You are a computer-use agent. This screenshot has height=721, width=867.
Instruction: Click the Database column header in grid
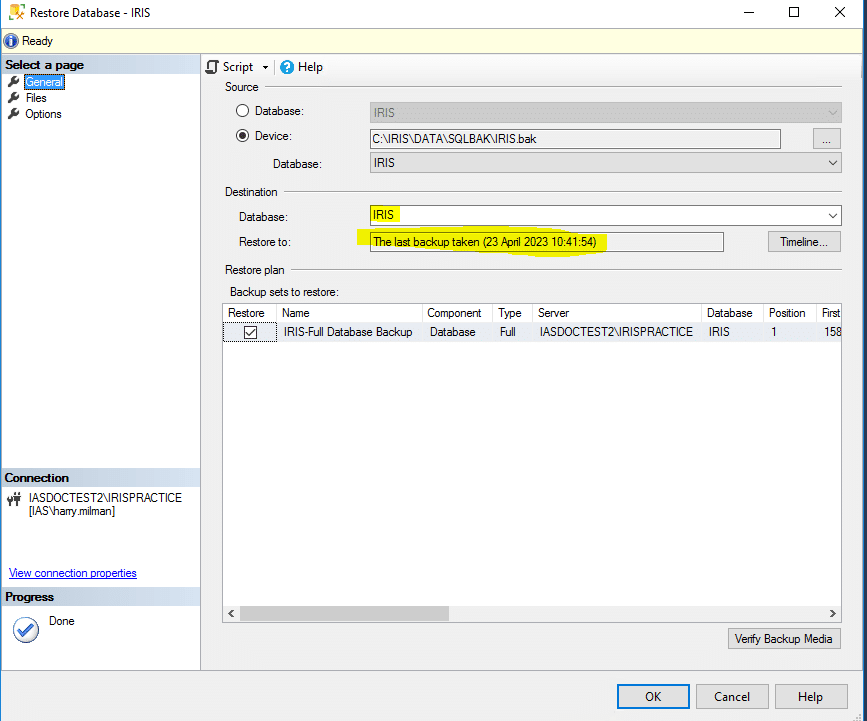point(732,313)
